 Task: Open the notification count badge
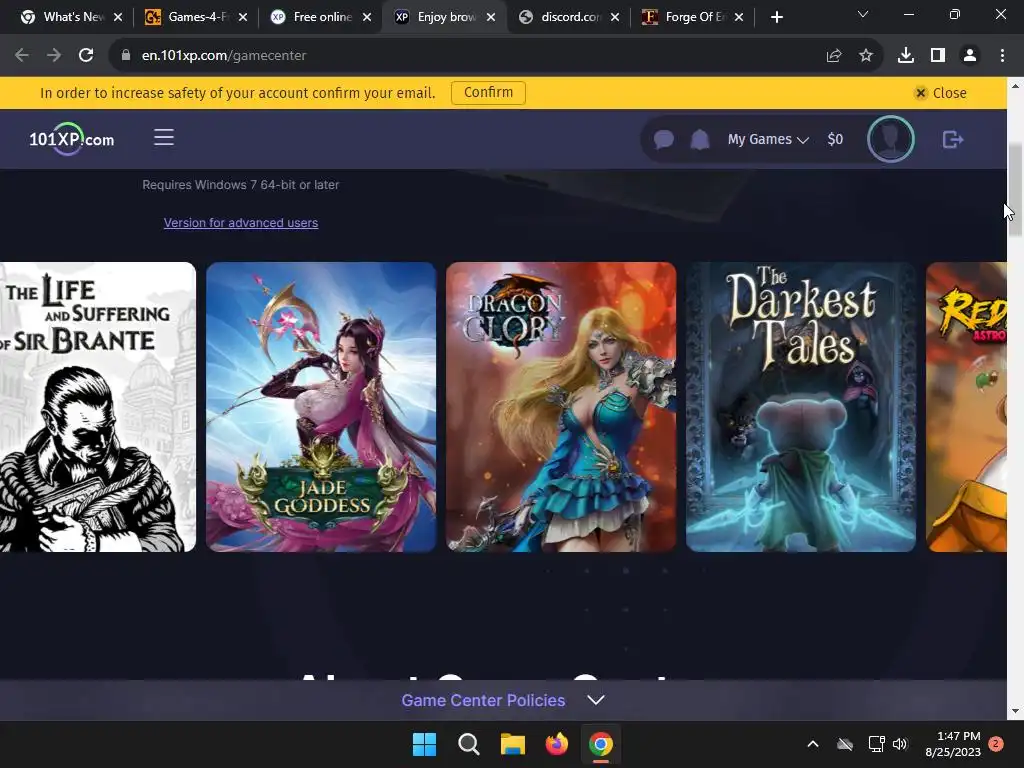996,743
